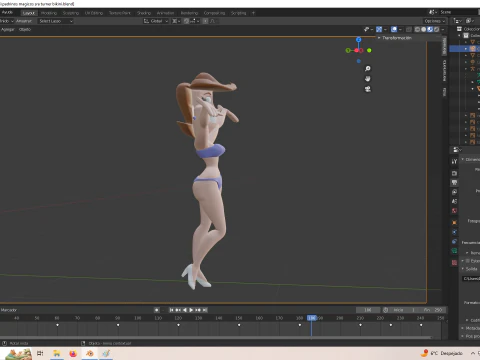Viewport: 480px width, 360px height.
Task: Open the Opciones dropdown
Action: coord(435,21)
